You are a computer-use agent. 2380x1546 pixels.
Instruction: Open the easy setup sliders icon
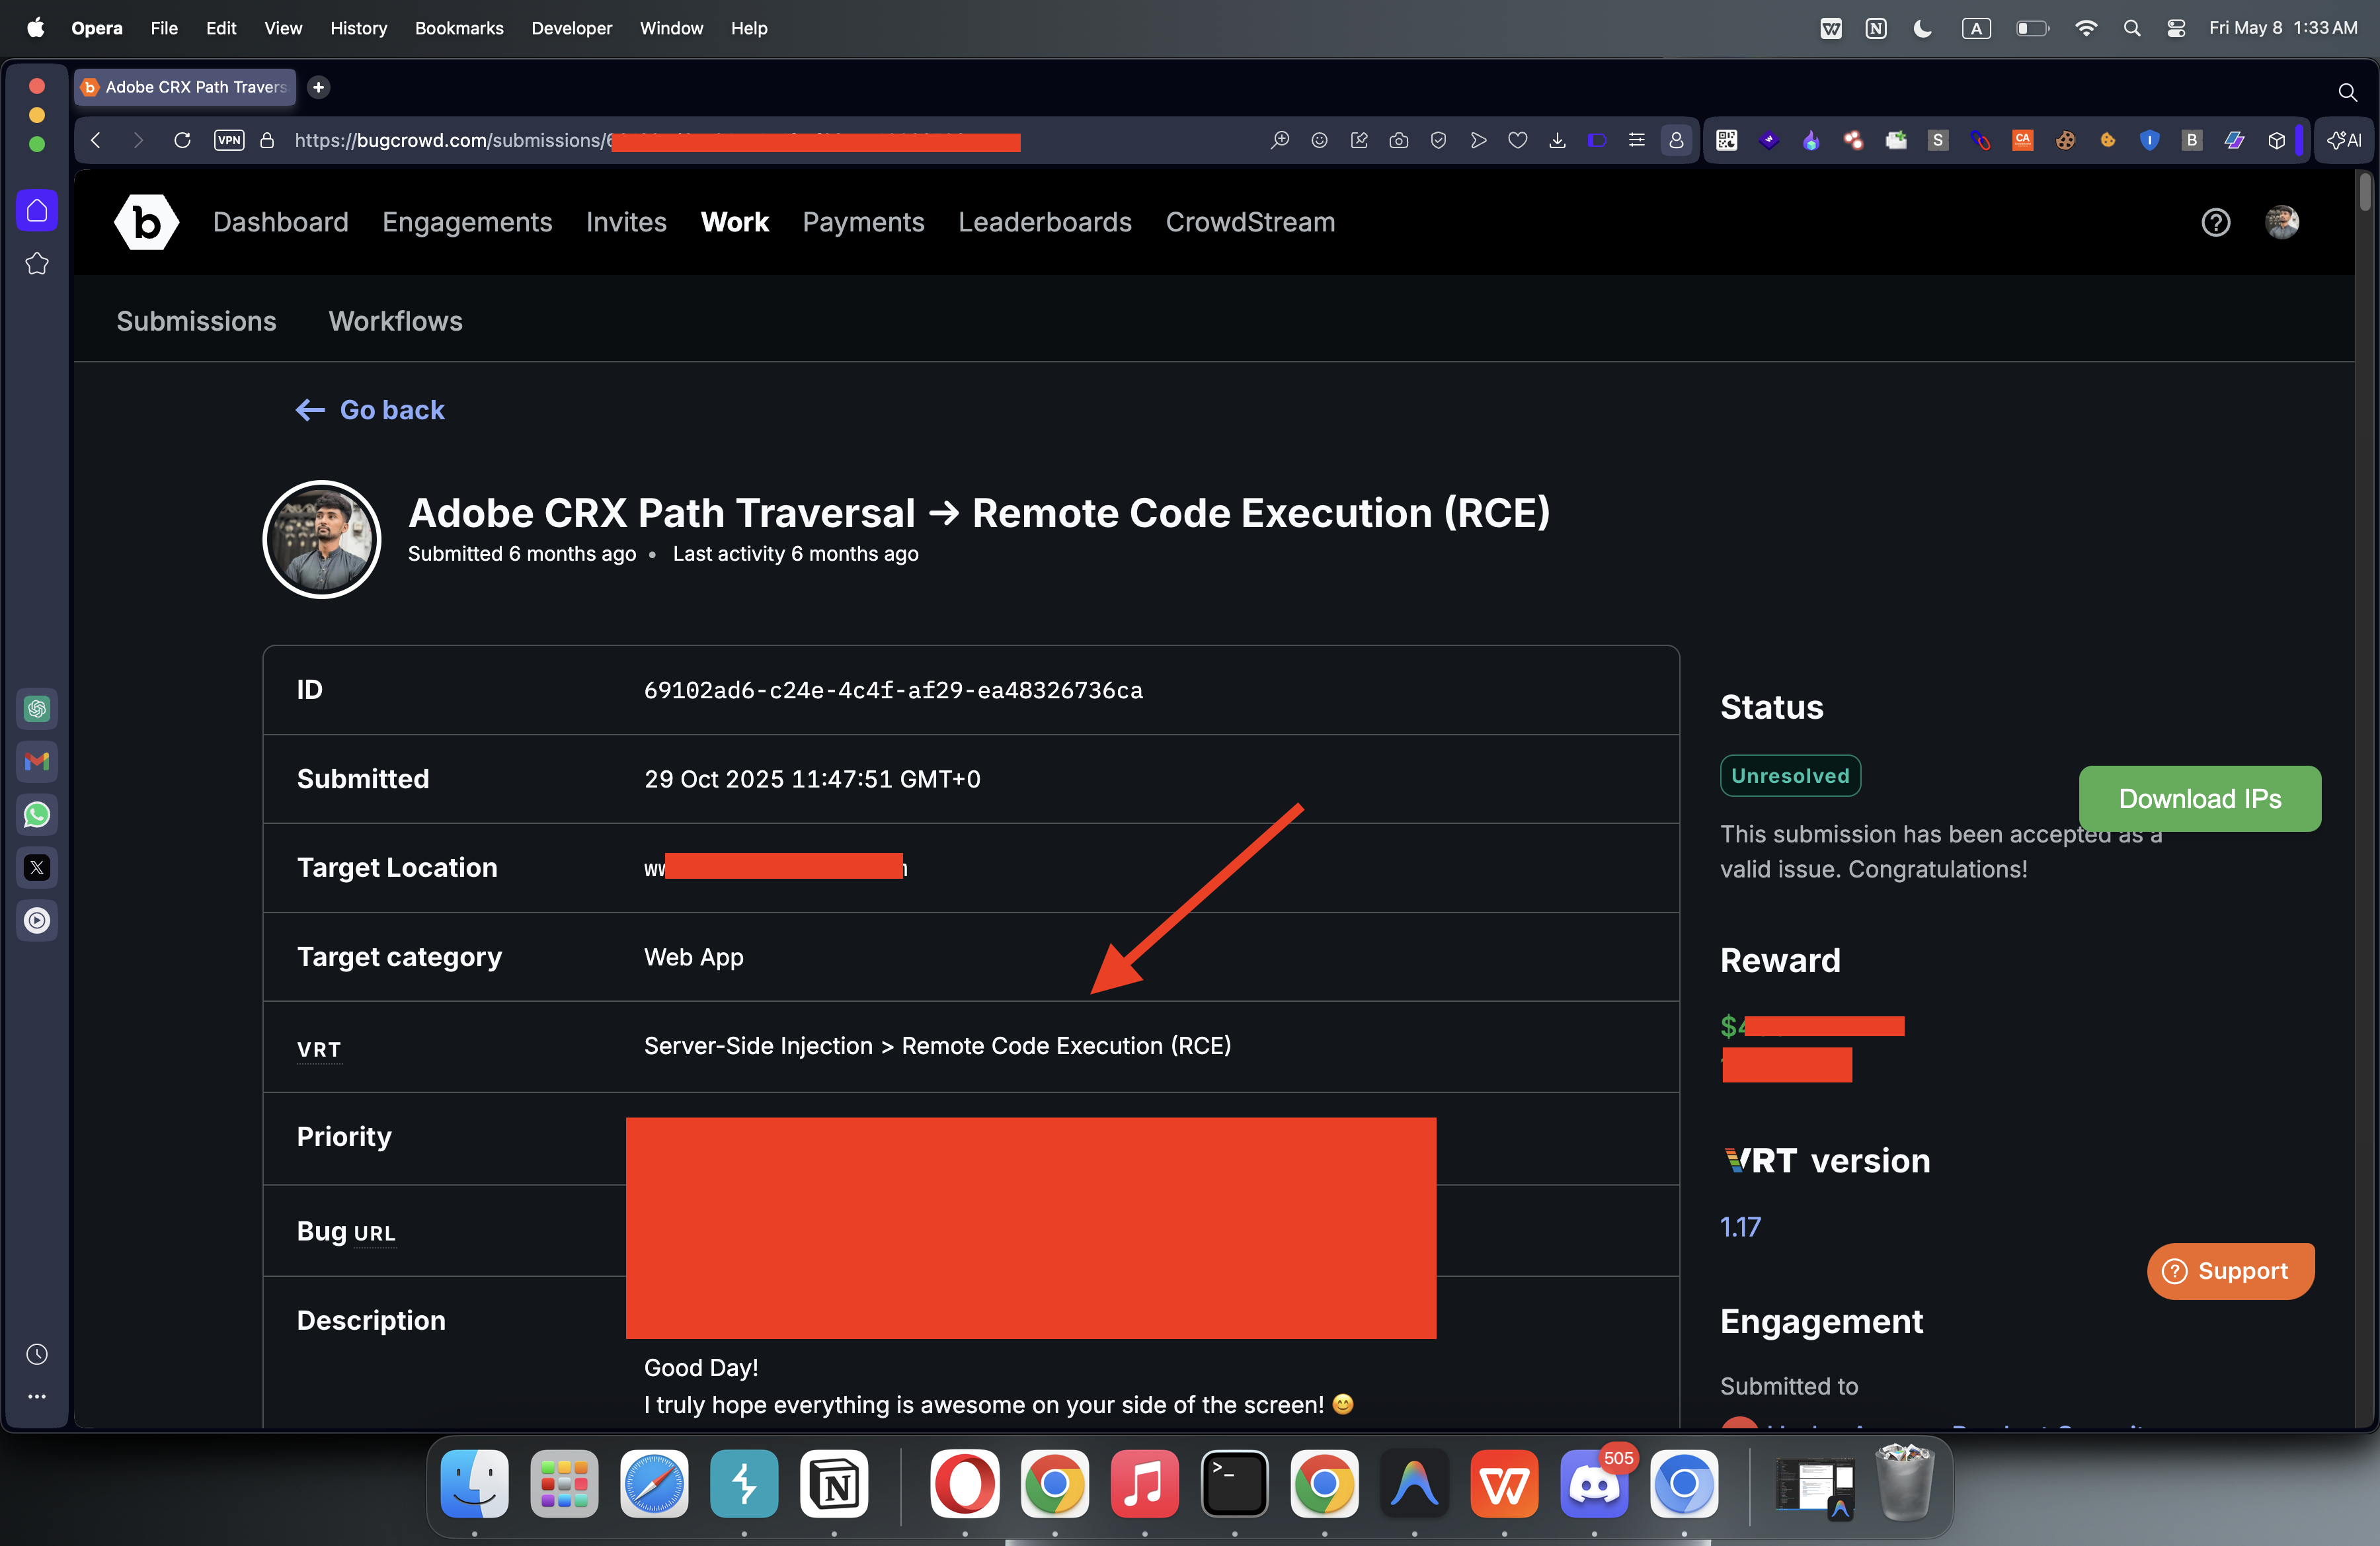pos(1637,140)
